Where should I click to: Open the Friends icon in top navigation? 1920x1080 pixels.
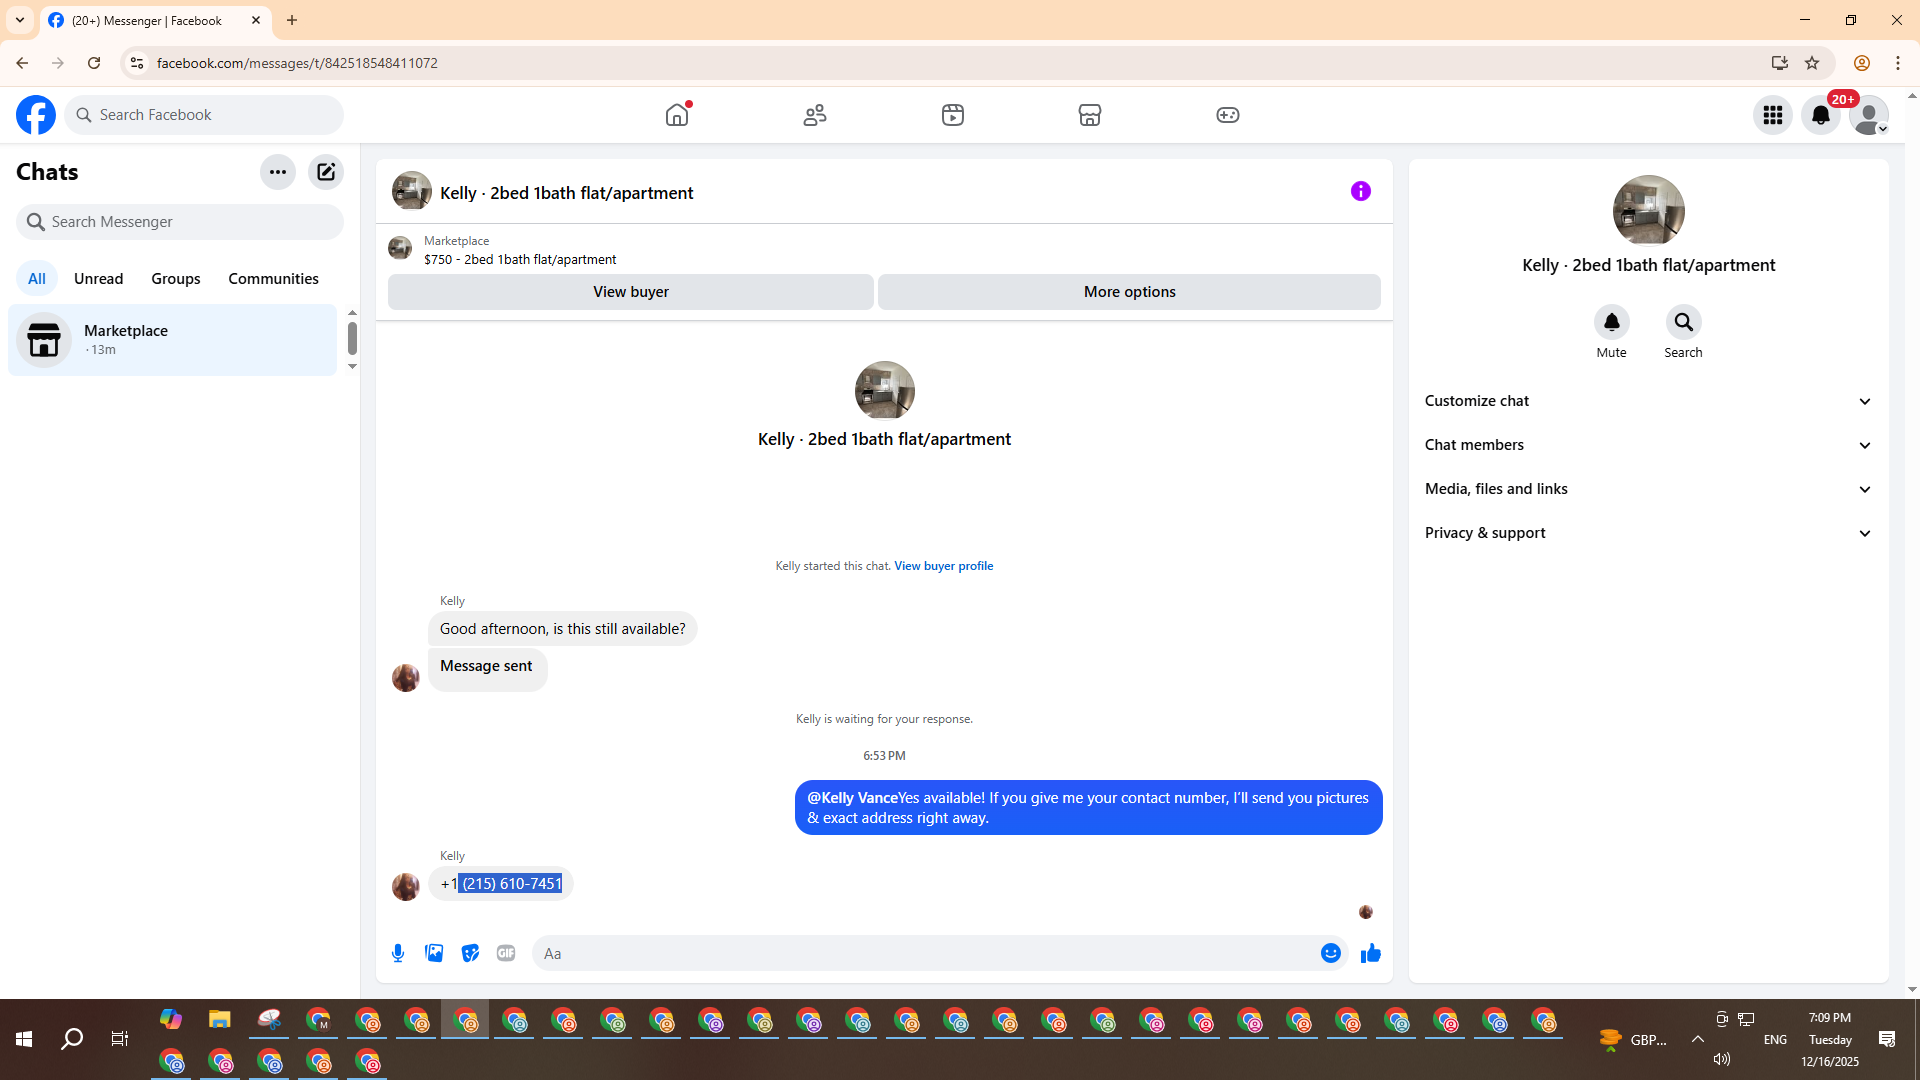pyautogui.click(x=815, y=115)
